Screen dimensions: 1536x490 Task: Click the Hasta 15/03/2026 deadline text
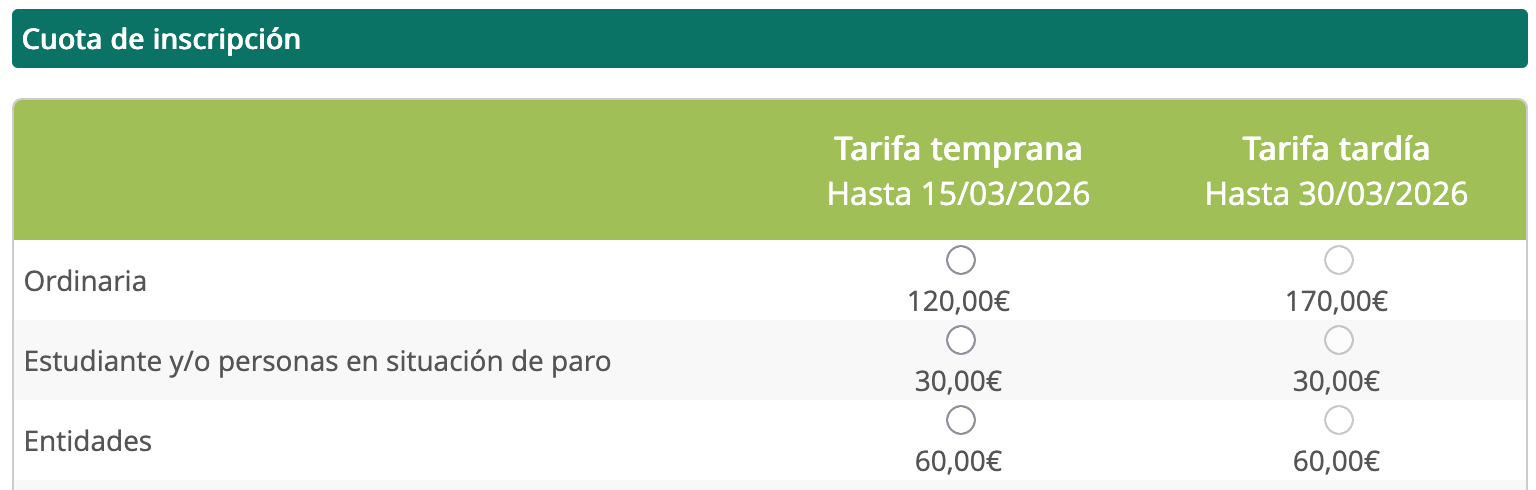[958, 193]
